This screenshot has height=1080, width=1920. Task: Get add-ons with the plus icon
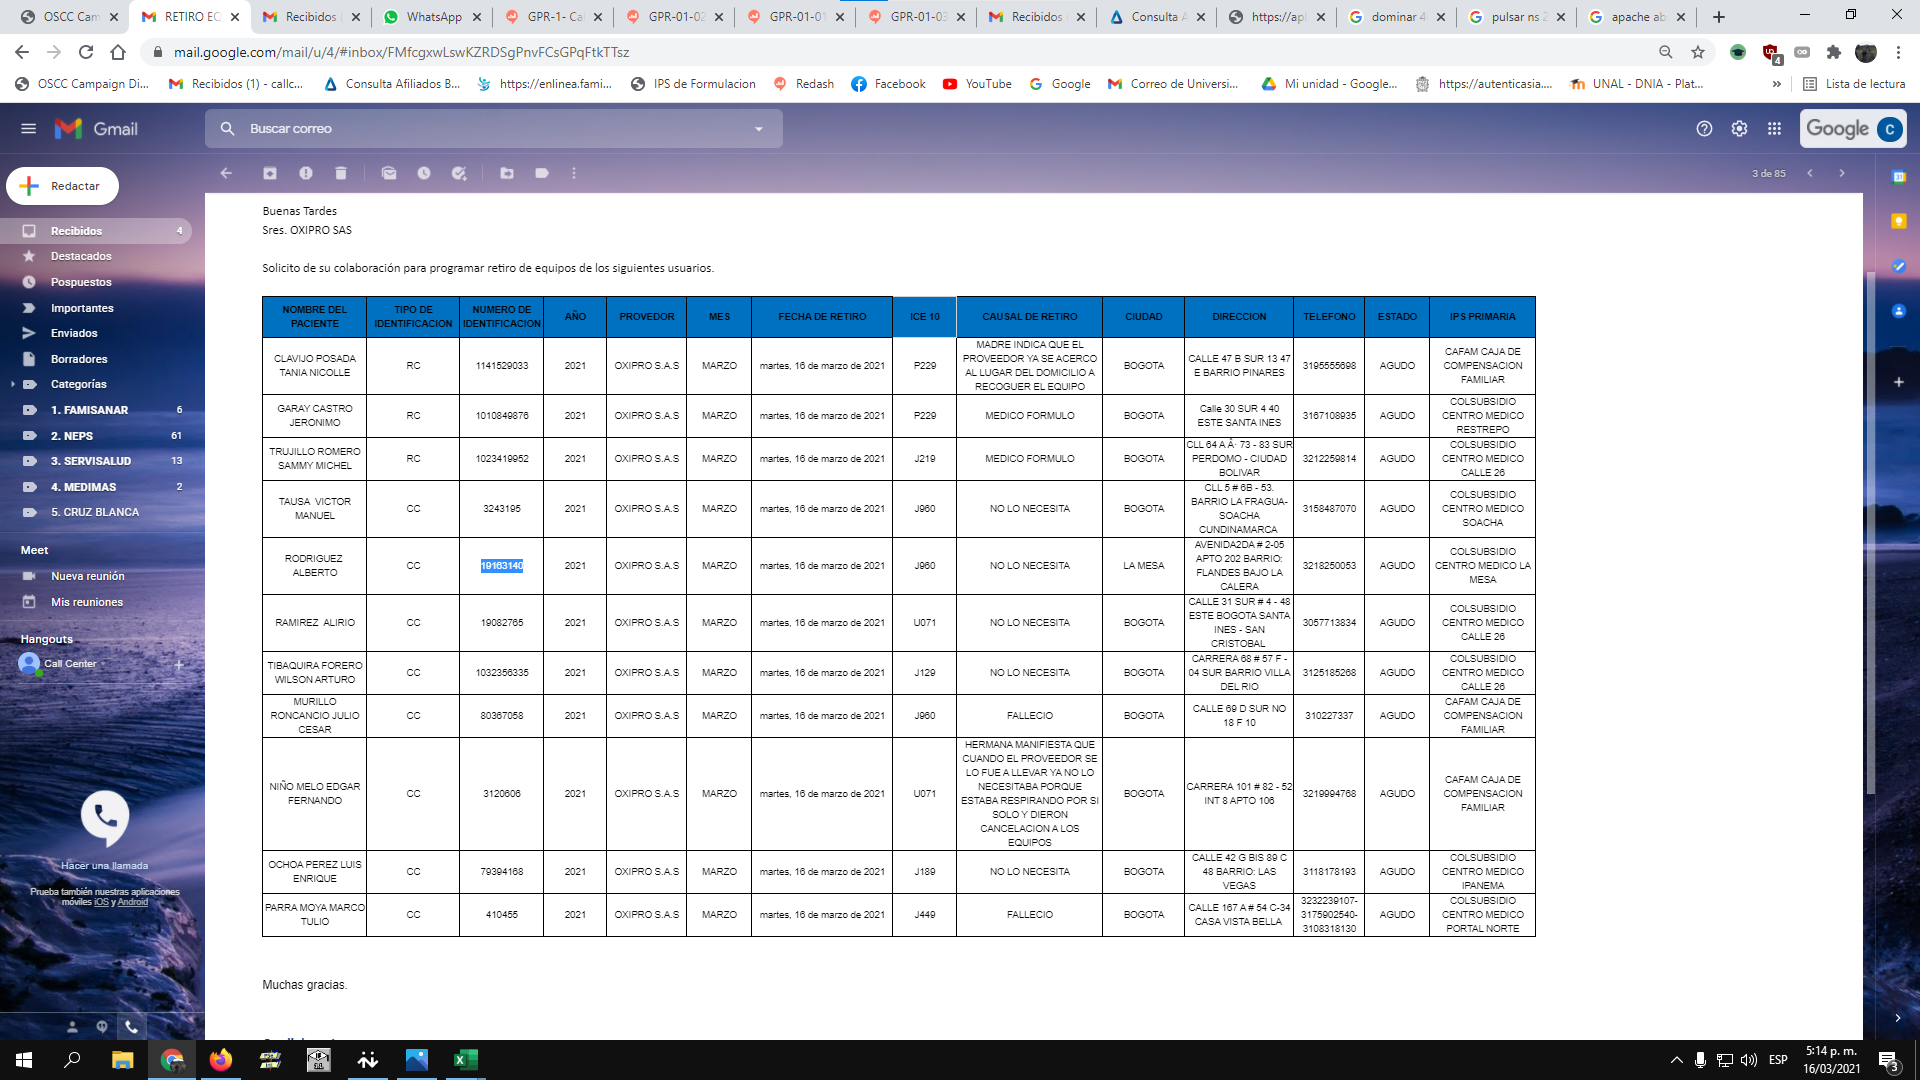coord(1899,382)
